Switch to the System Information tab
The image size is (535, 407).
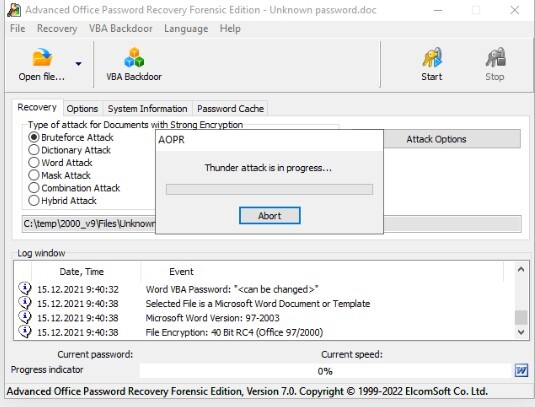click(147, 108)
